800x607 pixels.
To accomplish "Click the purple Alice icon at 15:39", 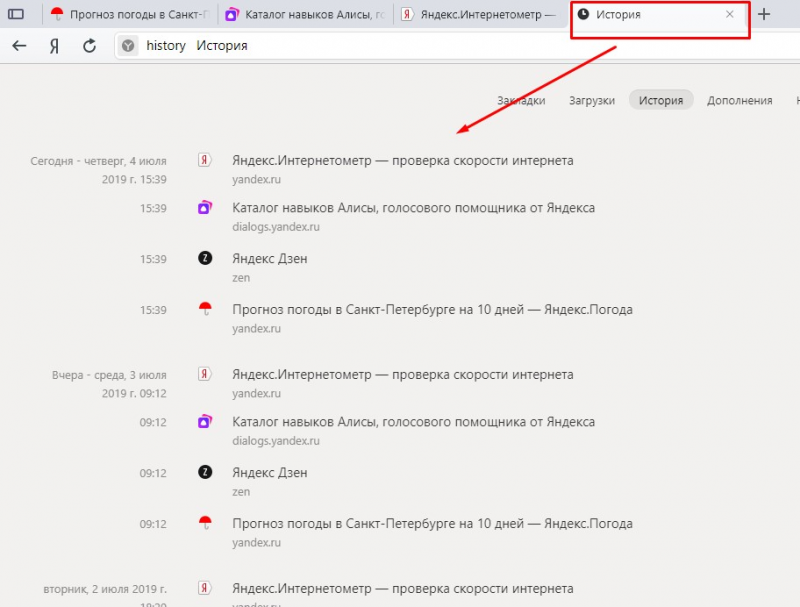I will coord(205,208).
